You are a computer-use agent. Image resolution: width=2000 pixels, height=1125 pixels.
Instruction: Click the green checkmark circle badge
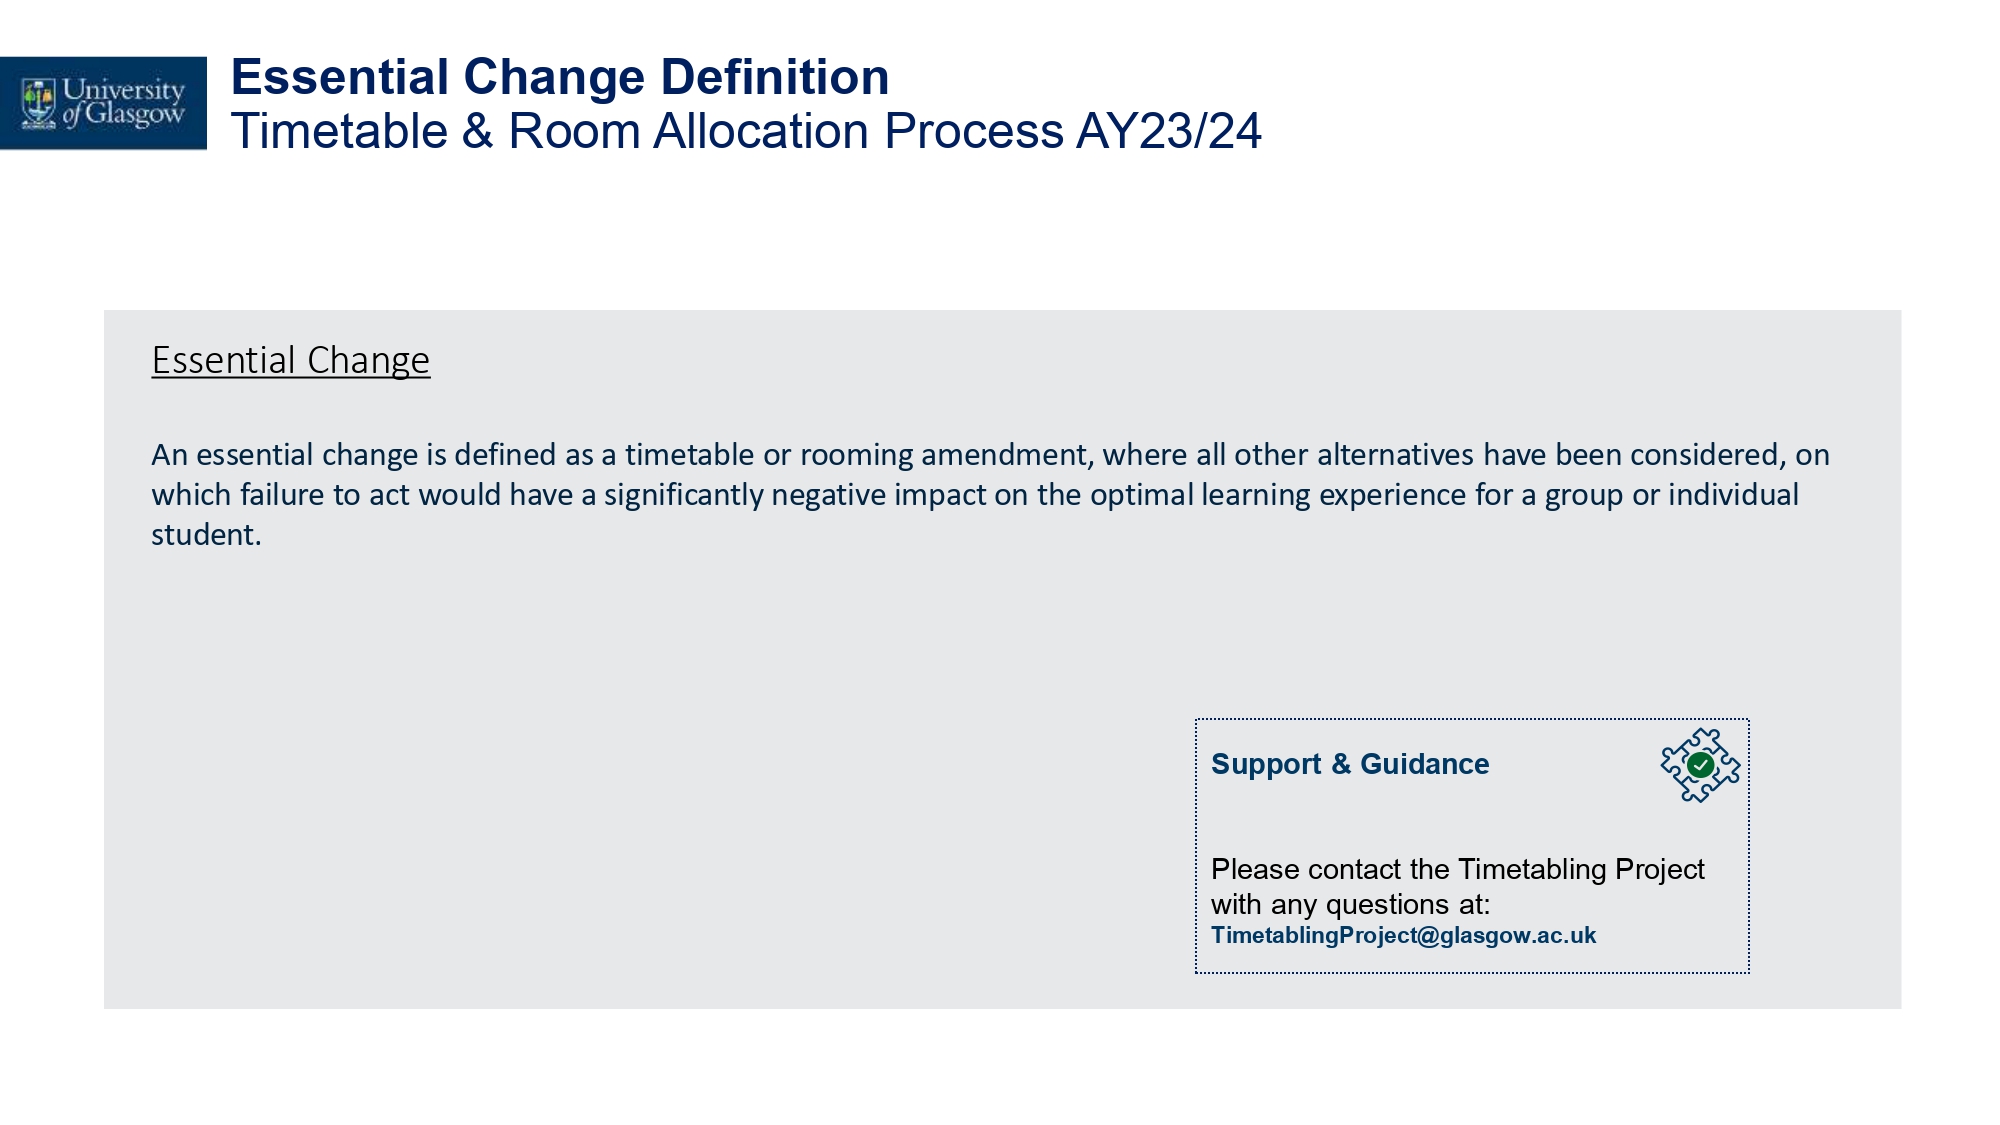pyautogui.click(x=1700, y=765)
